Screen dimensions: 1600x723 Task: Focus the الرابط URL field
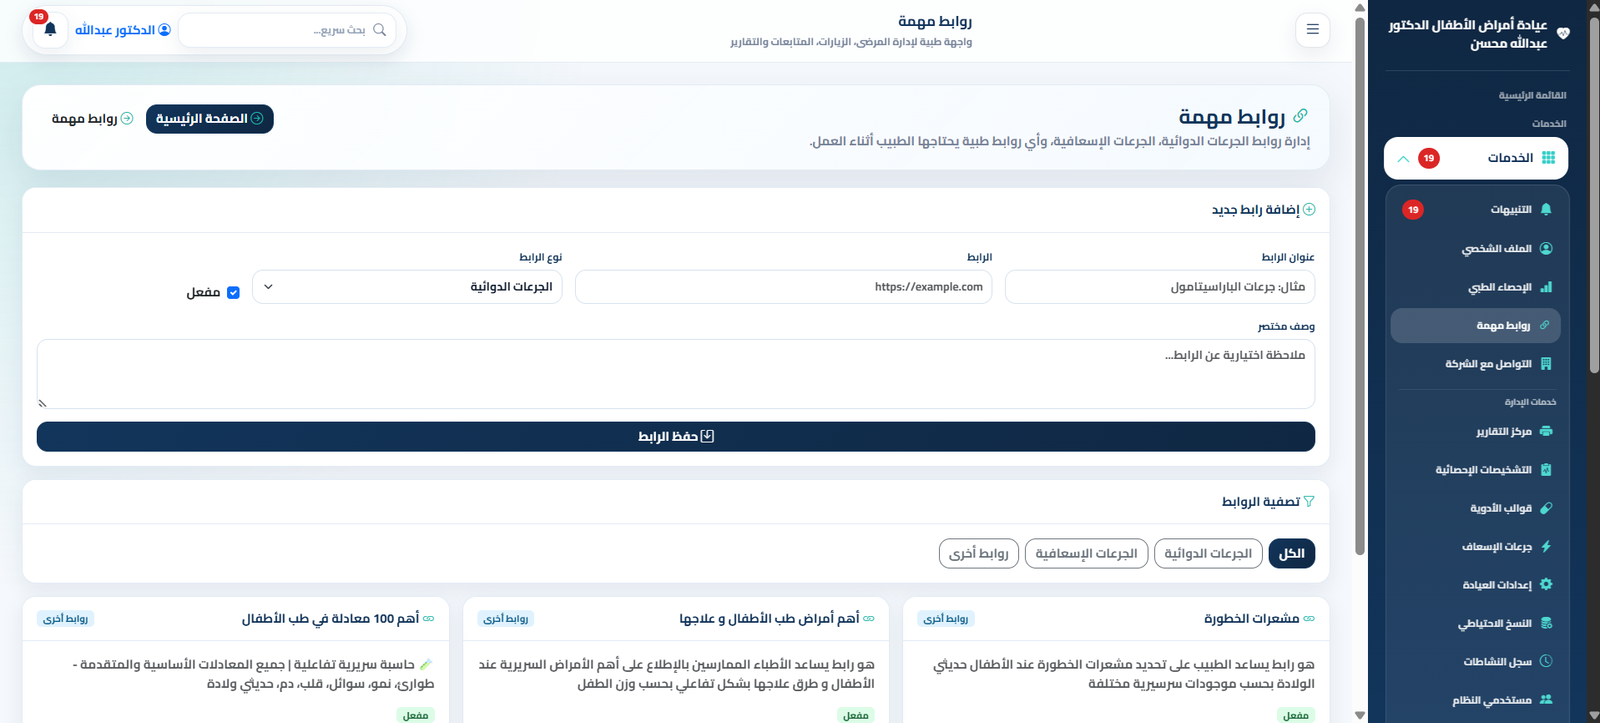pos(784,287)
